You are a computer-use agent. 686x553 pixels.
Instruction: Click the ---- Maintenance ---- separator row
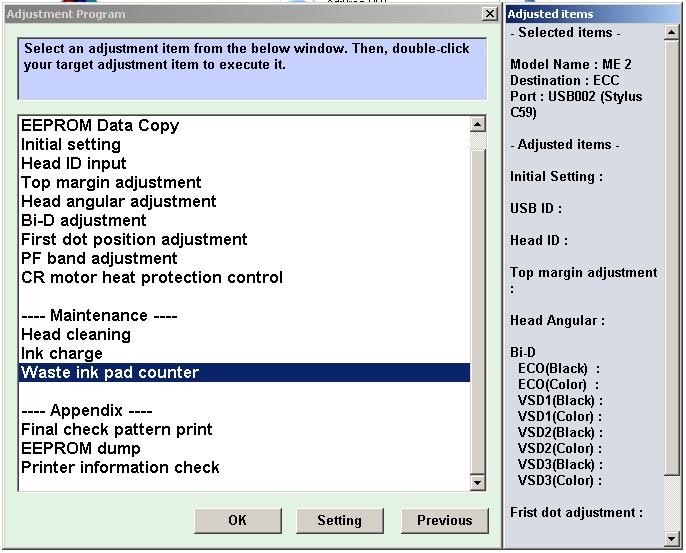coord(244,315)
